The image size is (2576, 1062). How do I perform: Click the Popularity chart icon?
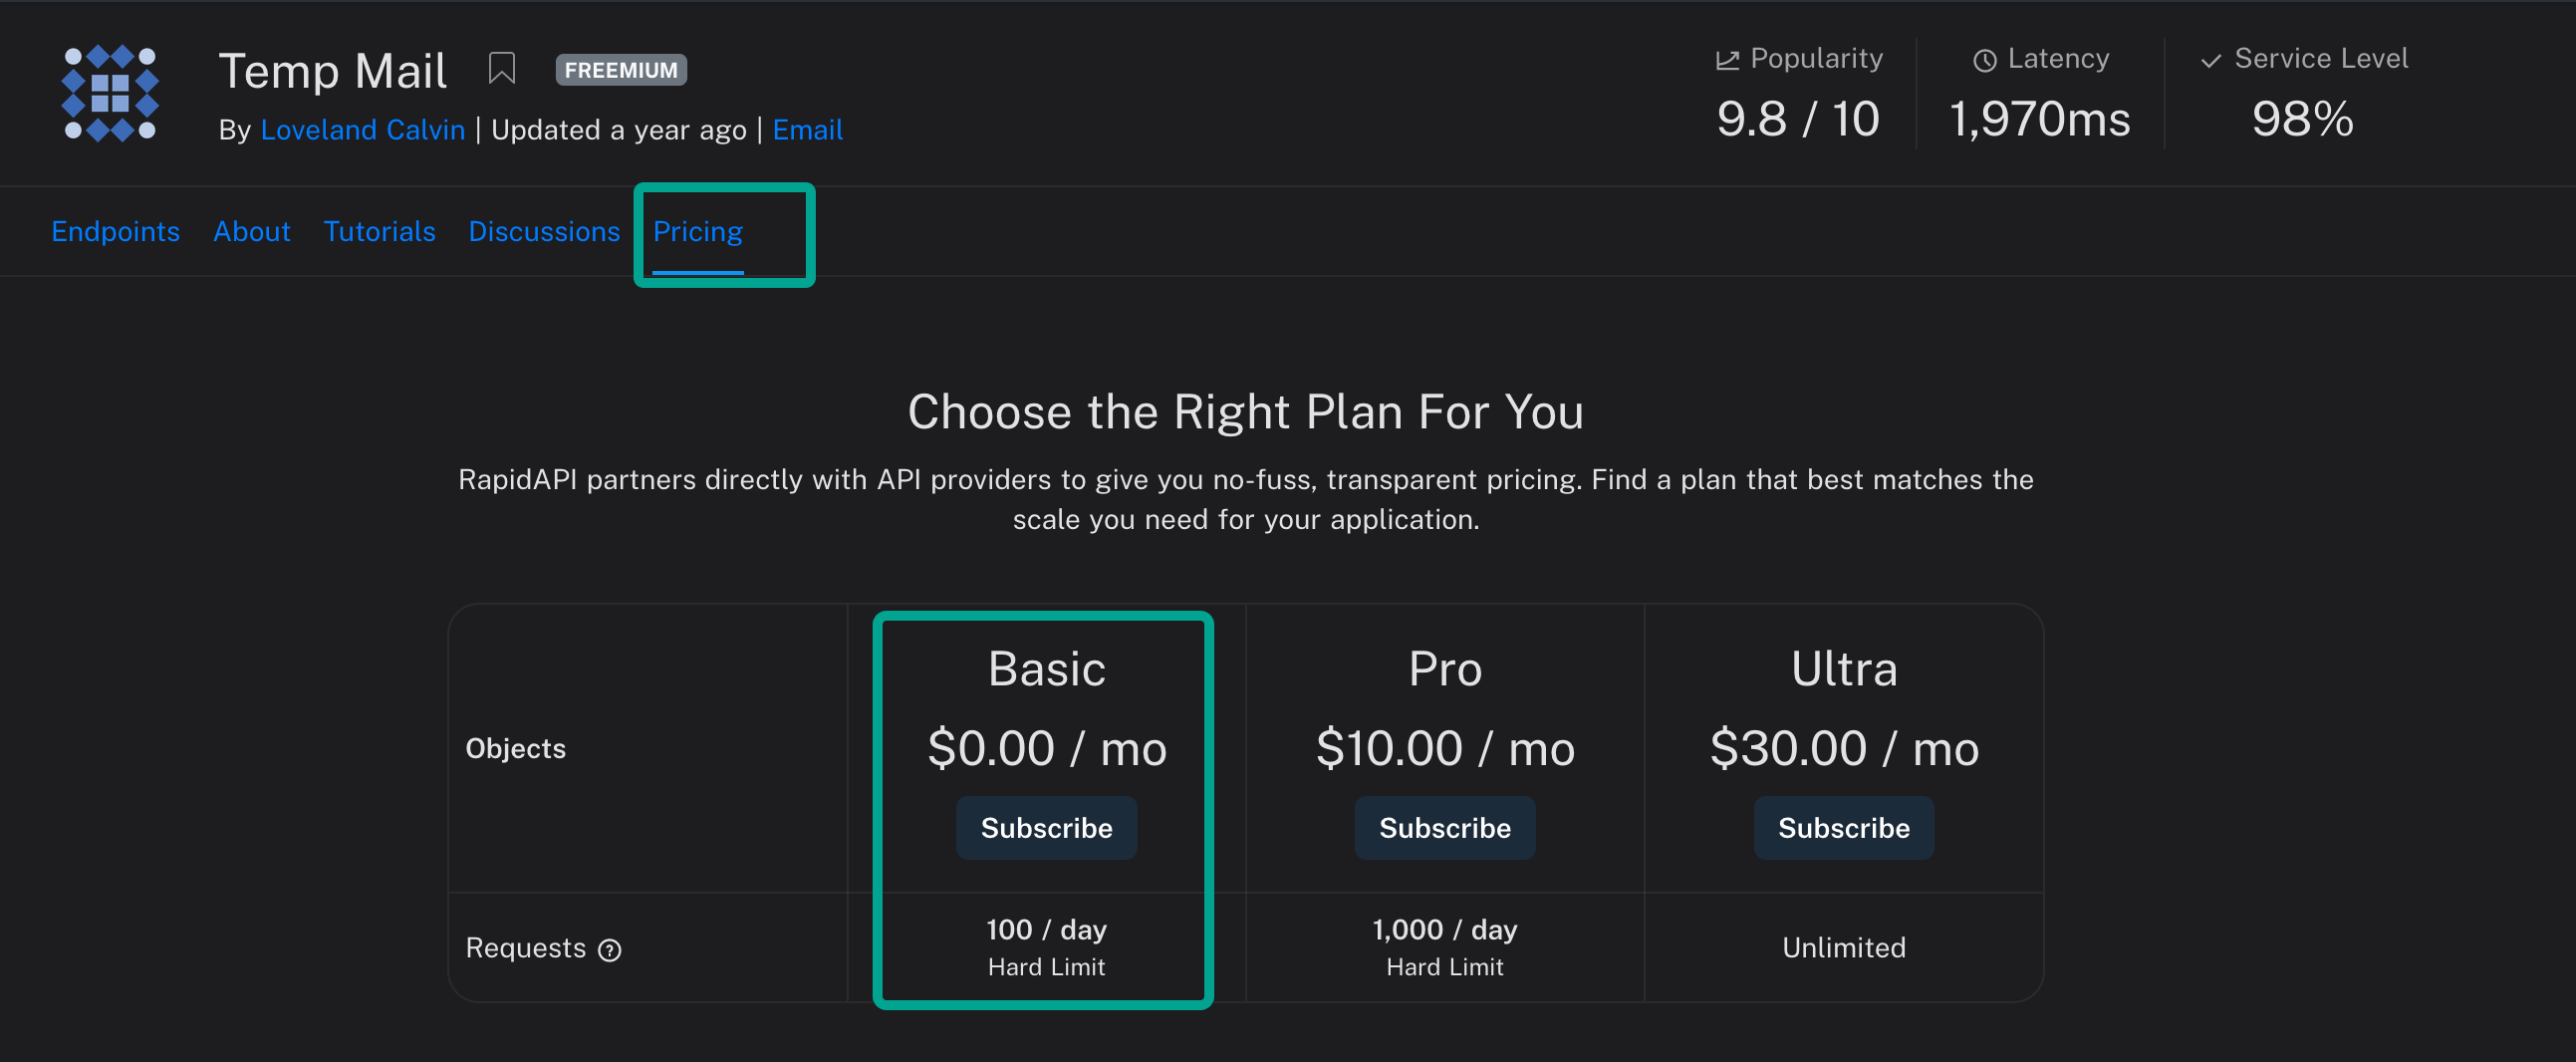(x=1727, y=60)
